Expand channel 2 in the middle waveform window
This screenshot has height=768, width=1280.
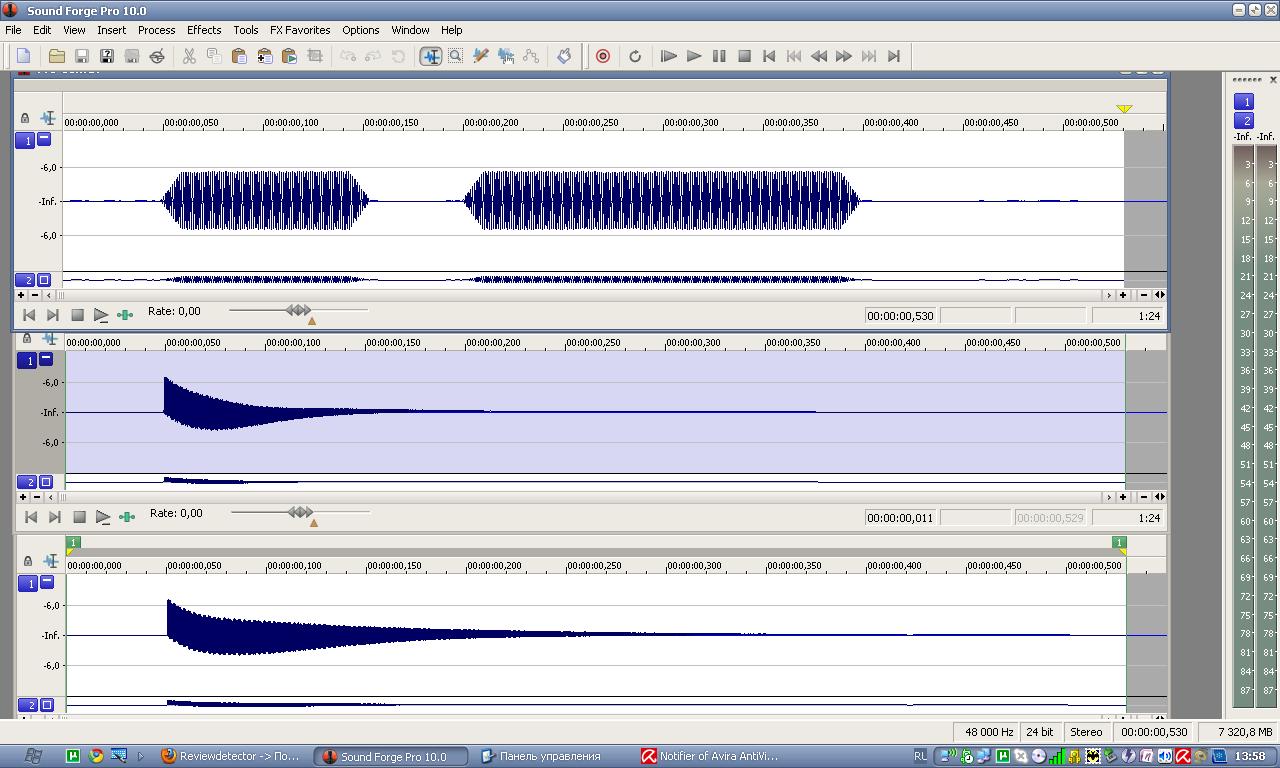(45, 481)
